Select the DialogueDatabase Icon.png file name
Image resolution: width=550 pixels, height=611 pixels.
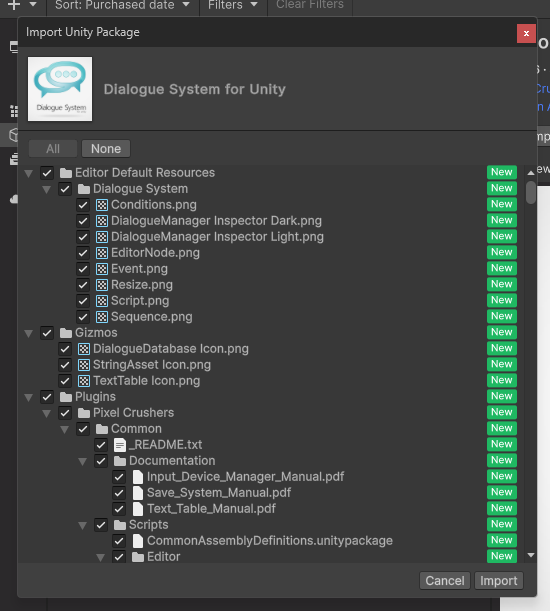pyautogui.click(x=171, y=349)
